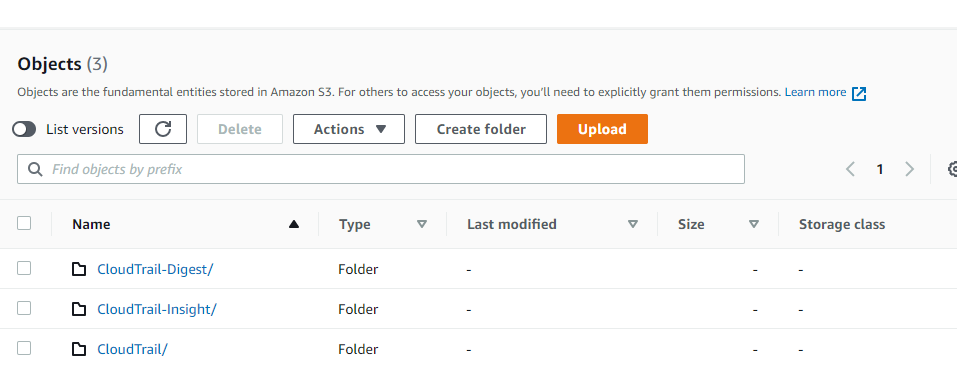Image resolution: width=961 pixels, height=385 pixels.
Task: Click the folder icon next to CloudTrail-Insight/
Action: click(79, 309)
